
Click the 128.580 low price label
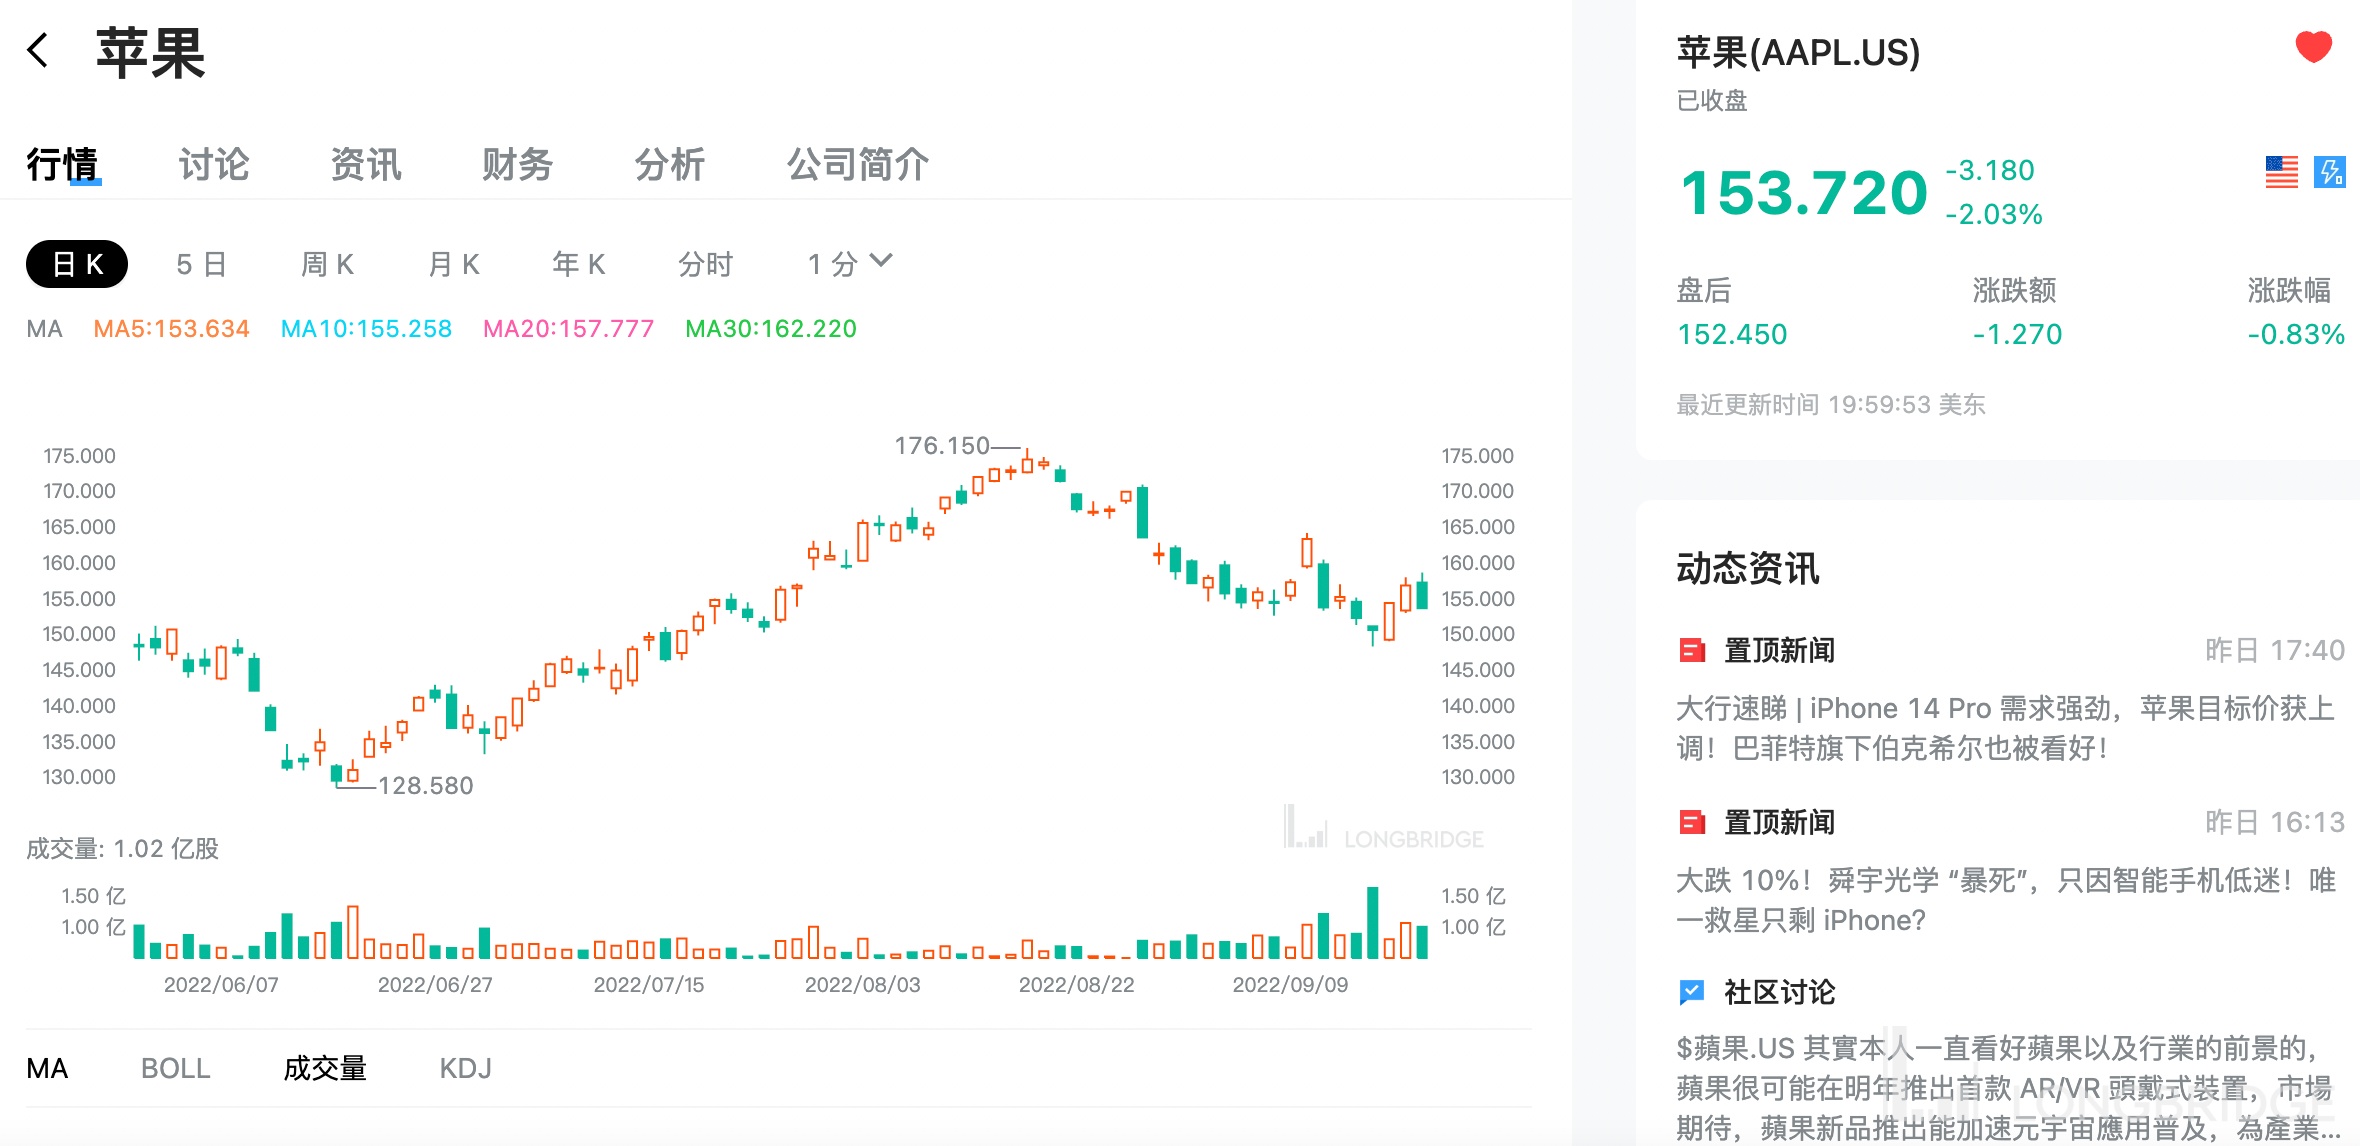tap(426, 786)
